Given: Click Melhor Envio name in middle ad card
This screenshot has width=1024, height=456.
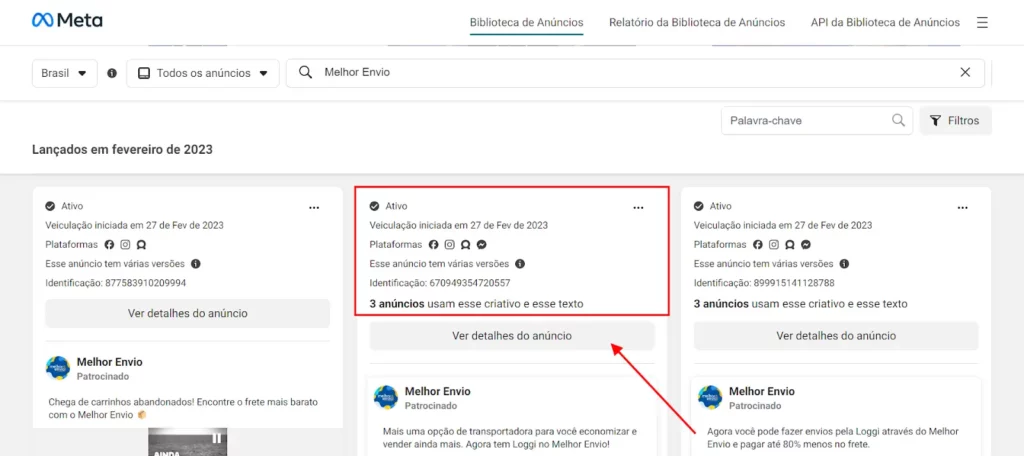Looking at the screenshot, I should (438, 391).
